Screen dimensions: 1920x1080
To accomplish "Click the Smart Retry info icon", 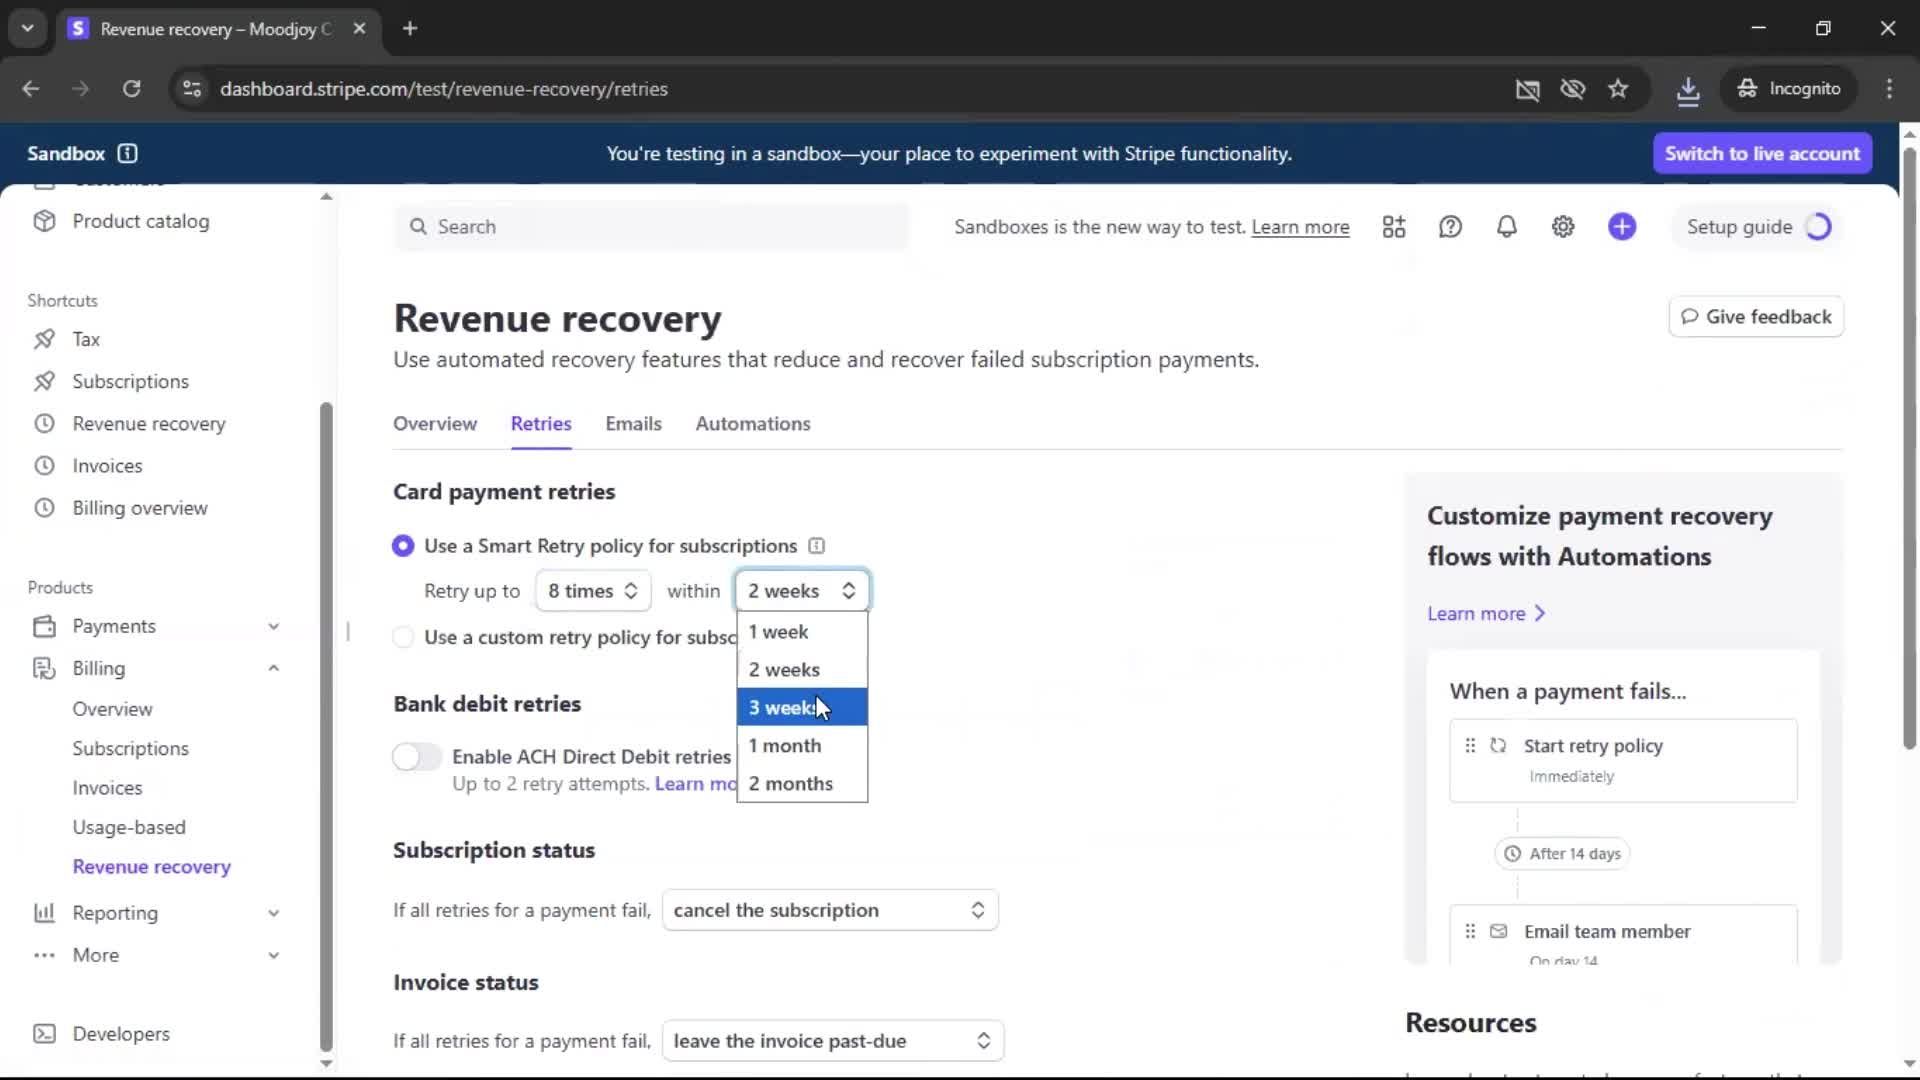I will click(816, 546).
